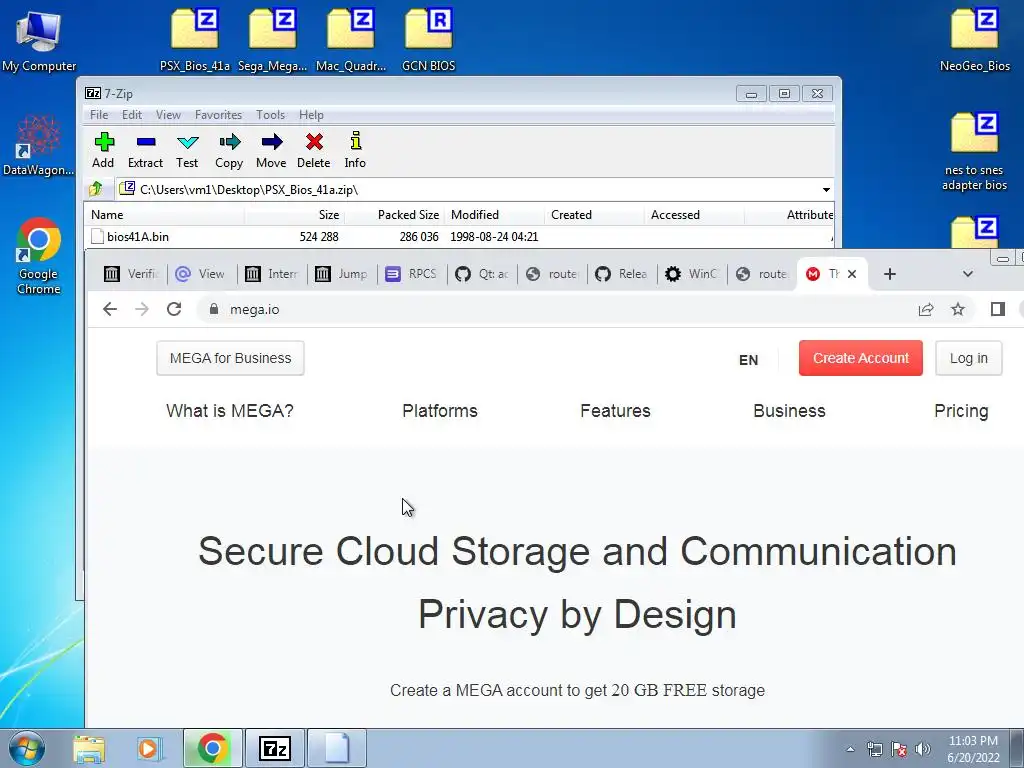The width and height of the screenshot is (1024, 768).
Task: Select the Google Chrome desktop shortcut
Action: [x=39, y=256]
